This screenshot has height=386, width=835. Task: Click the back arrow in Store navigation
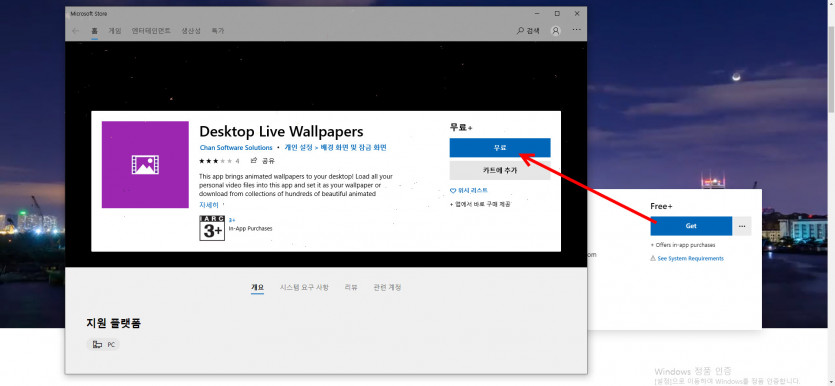75,31
